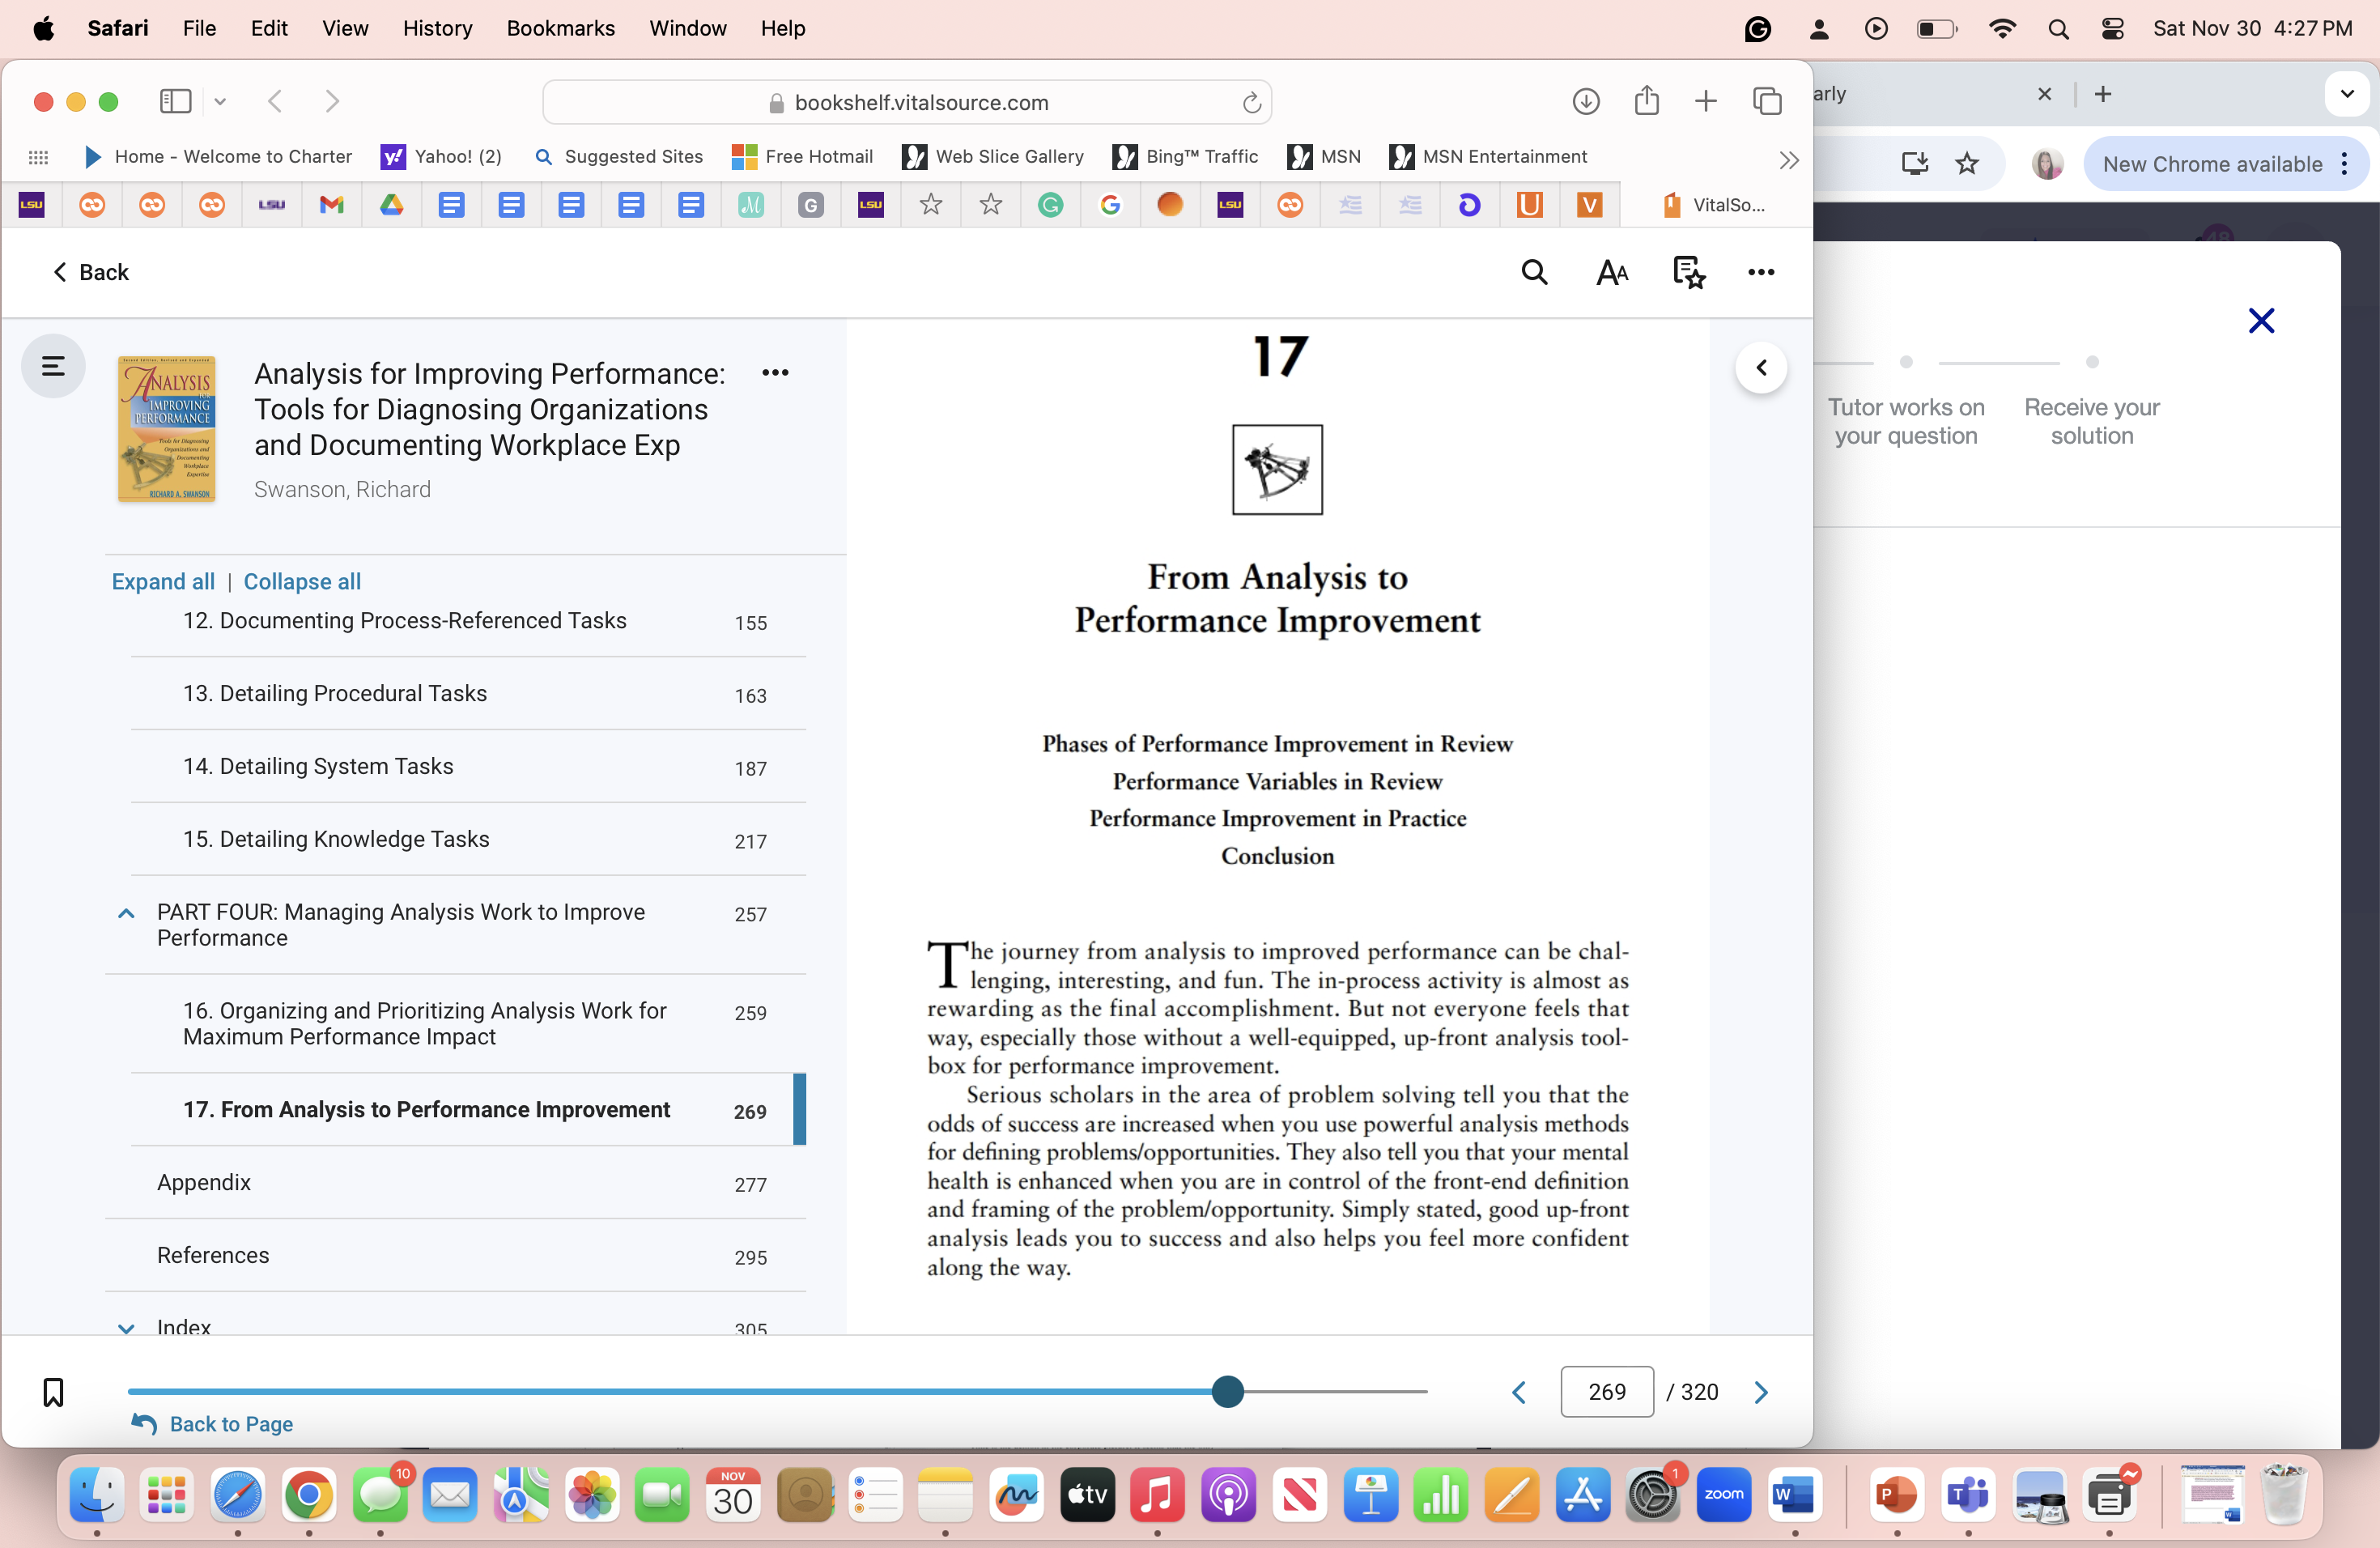Open the History menu in the menu bar
2380x1548 pixels.
tap(437, 28)
